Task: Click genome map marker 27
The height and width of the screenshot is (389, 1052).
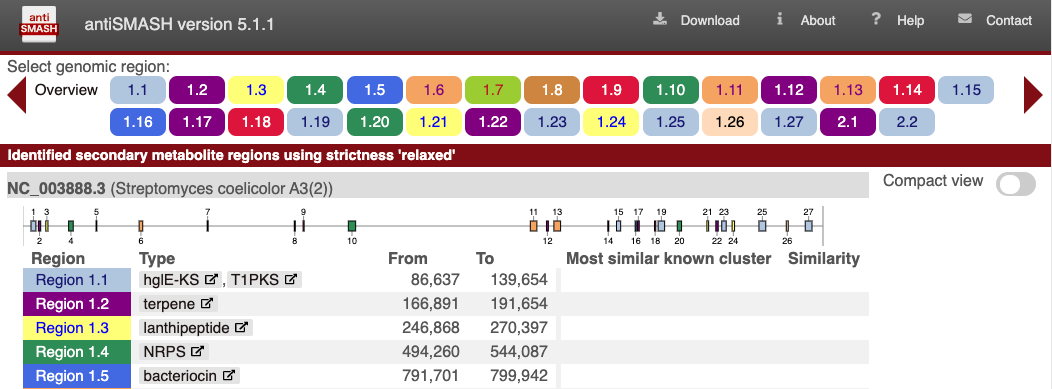Action: 808,226
